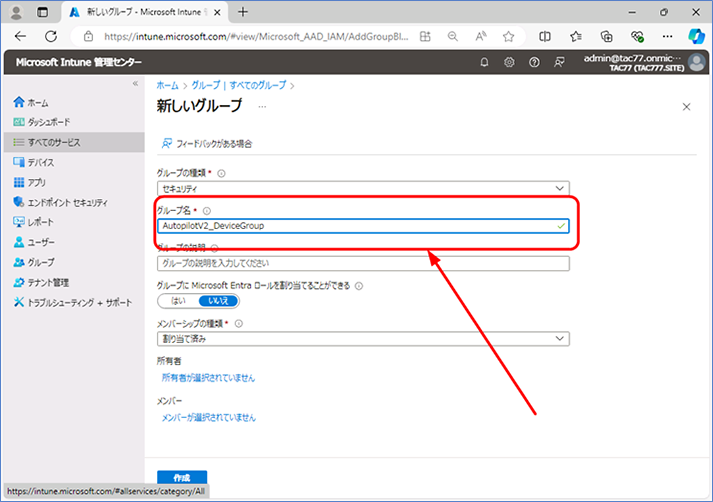Show info for グループの種類

click(x=221, y=173)
